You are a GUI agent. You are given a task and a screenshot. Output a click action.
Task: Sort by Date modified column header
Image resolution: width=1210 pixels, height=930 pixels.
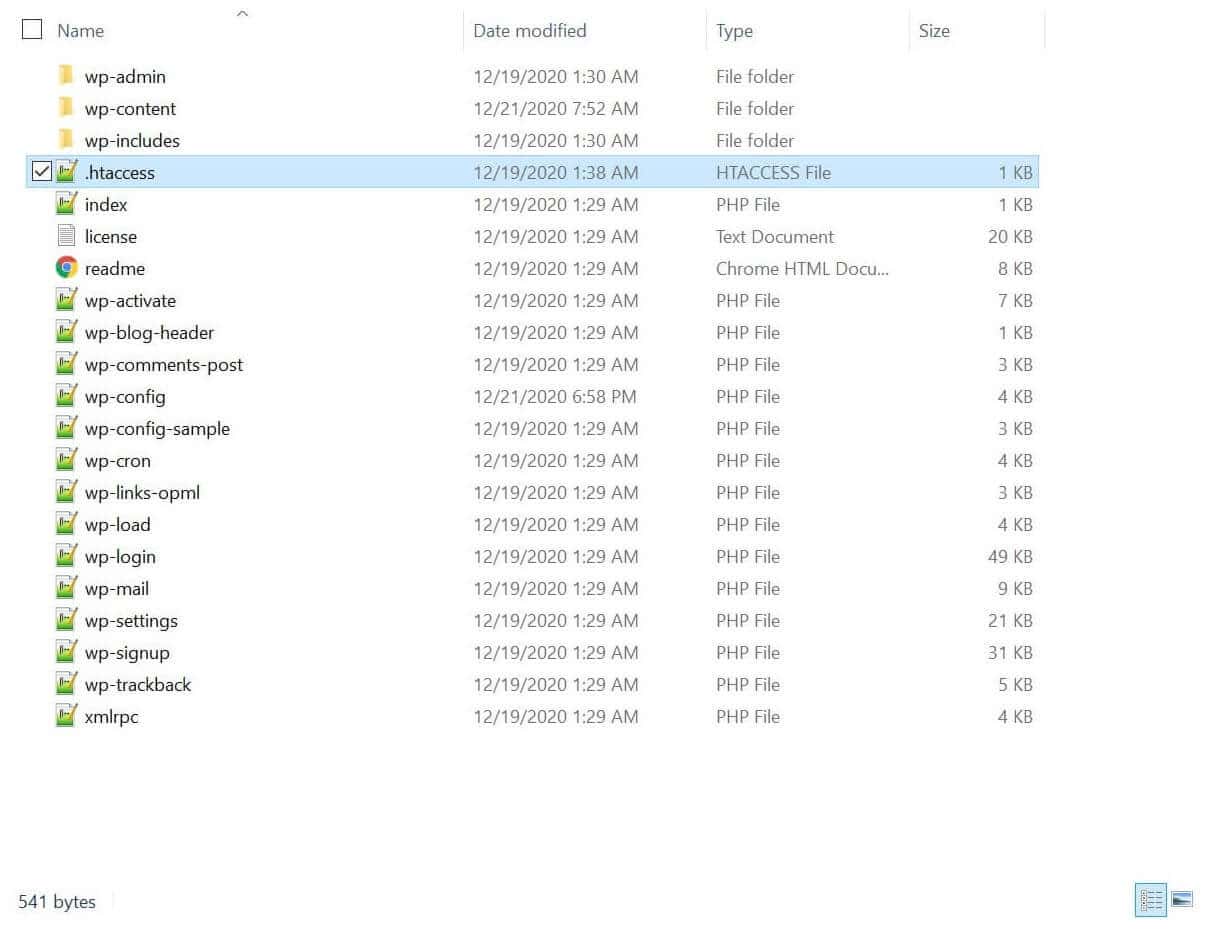tap(529, 31)
